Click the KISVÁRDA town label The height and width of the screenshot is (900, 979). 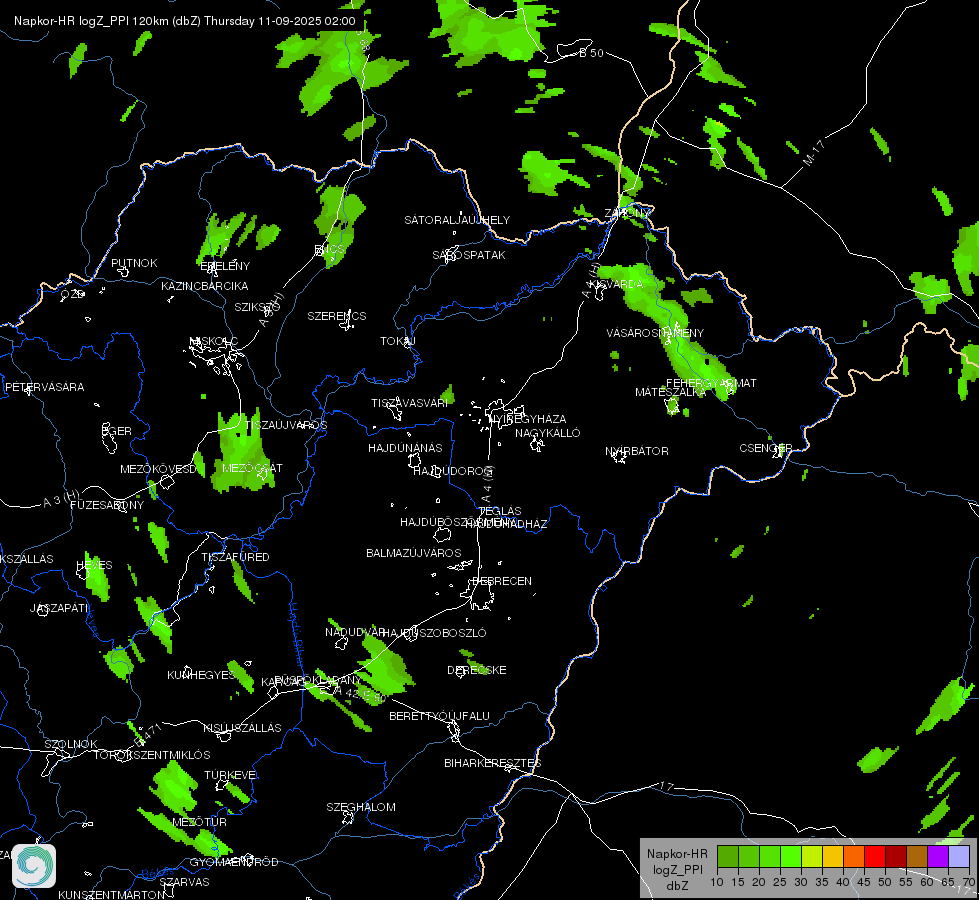click(616, 284)
